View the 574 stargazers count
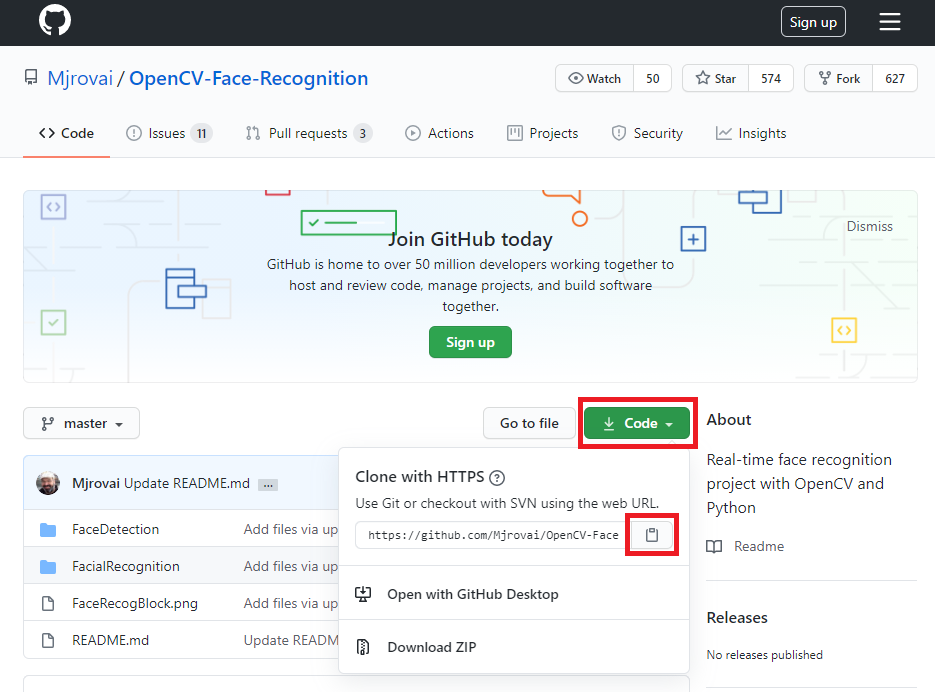Viewport: 935px width, 692px height. (770, 78)
